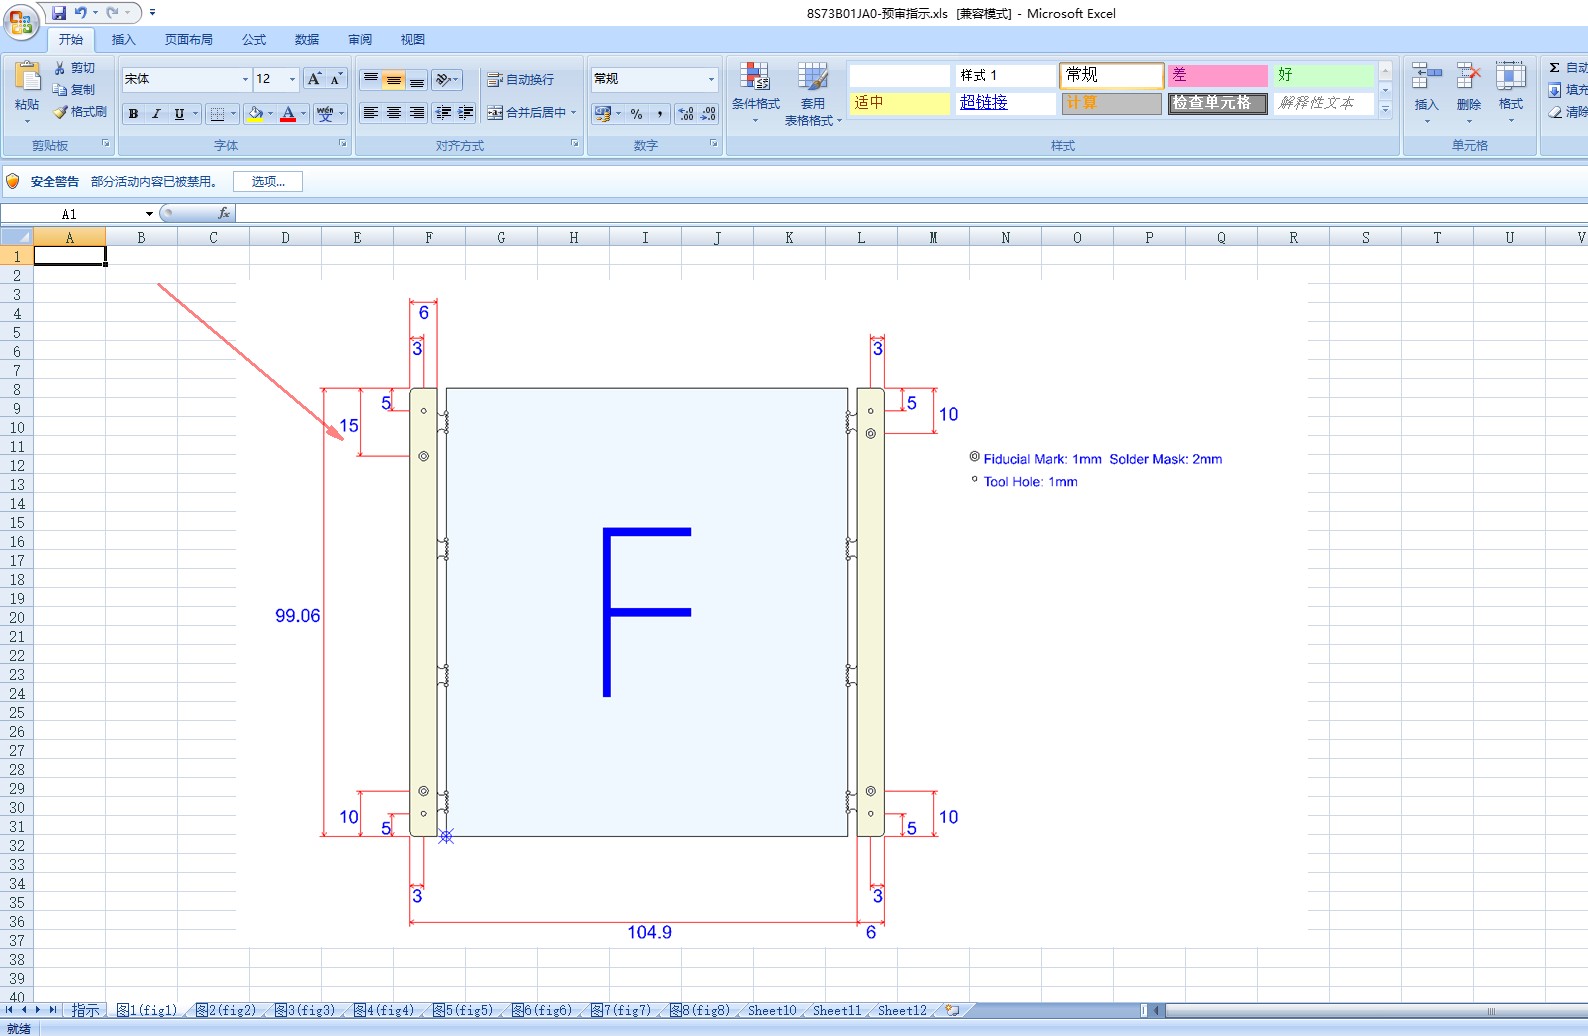Image resolution: width=1588 pixels, height=1036 pixels.
Task: Toggle bold formatting
Action: click(133, 114)
